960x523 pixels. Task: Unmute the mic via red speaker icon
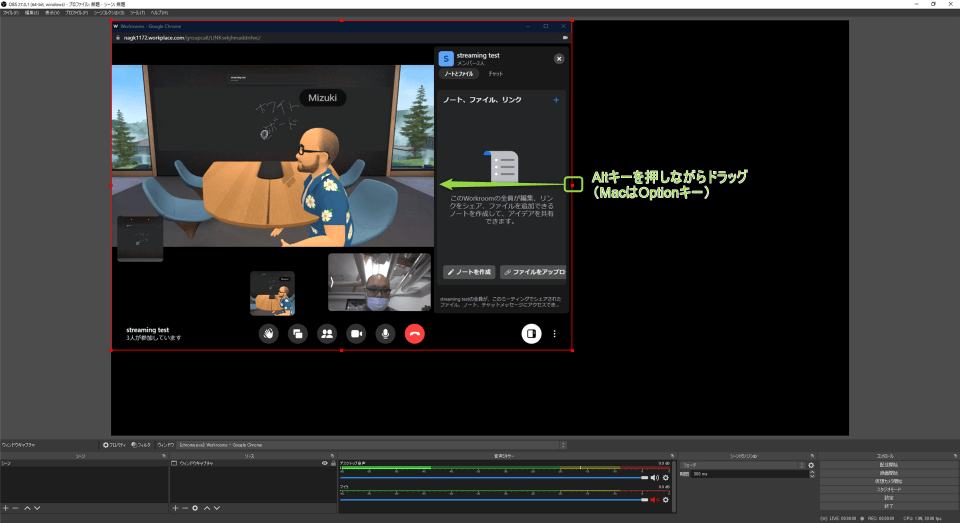(x=655, y=499)
